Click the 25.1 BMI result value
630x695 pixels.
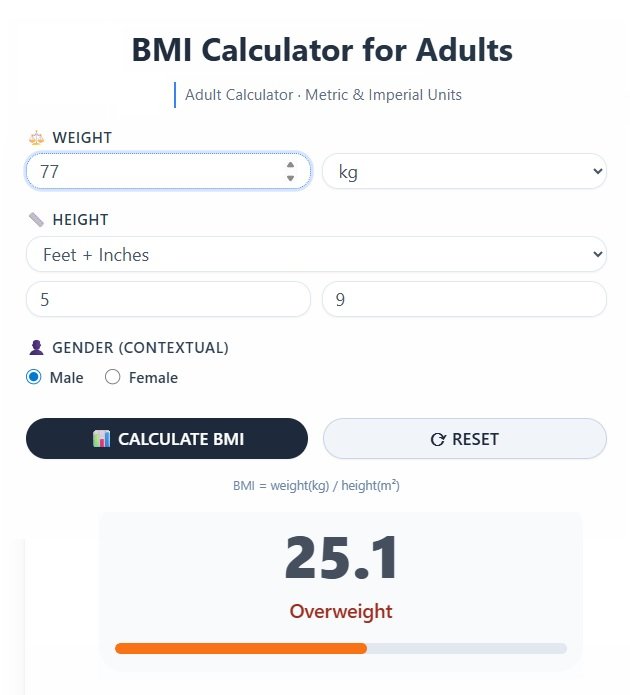tap(341, 558)
